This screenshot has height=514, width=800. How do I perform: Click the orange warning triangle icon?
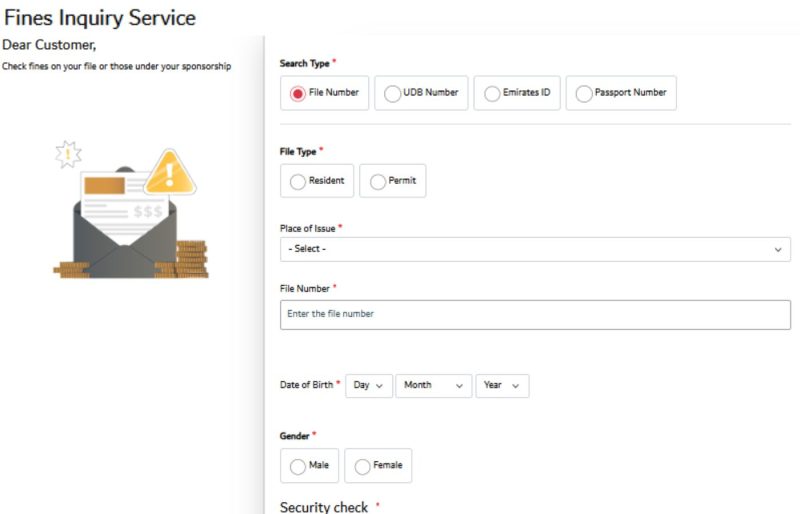point(170,174)
